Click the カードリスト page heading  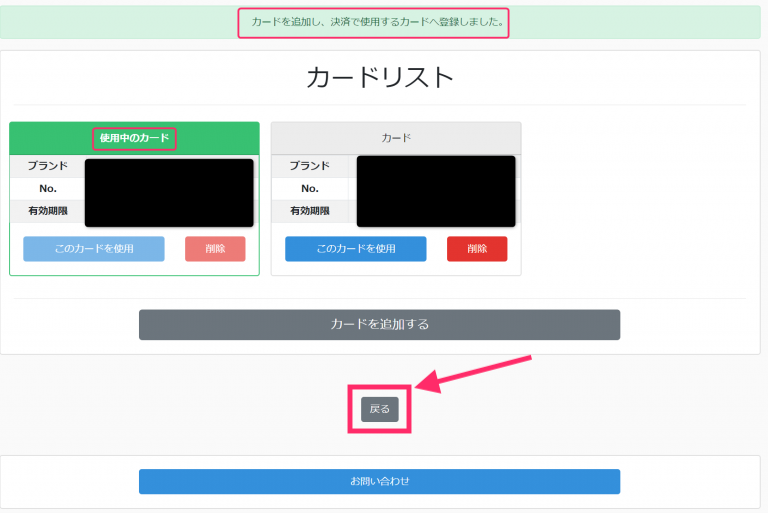380,77
